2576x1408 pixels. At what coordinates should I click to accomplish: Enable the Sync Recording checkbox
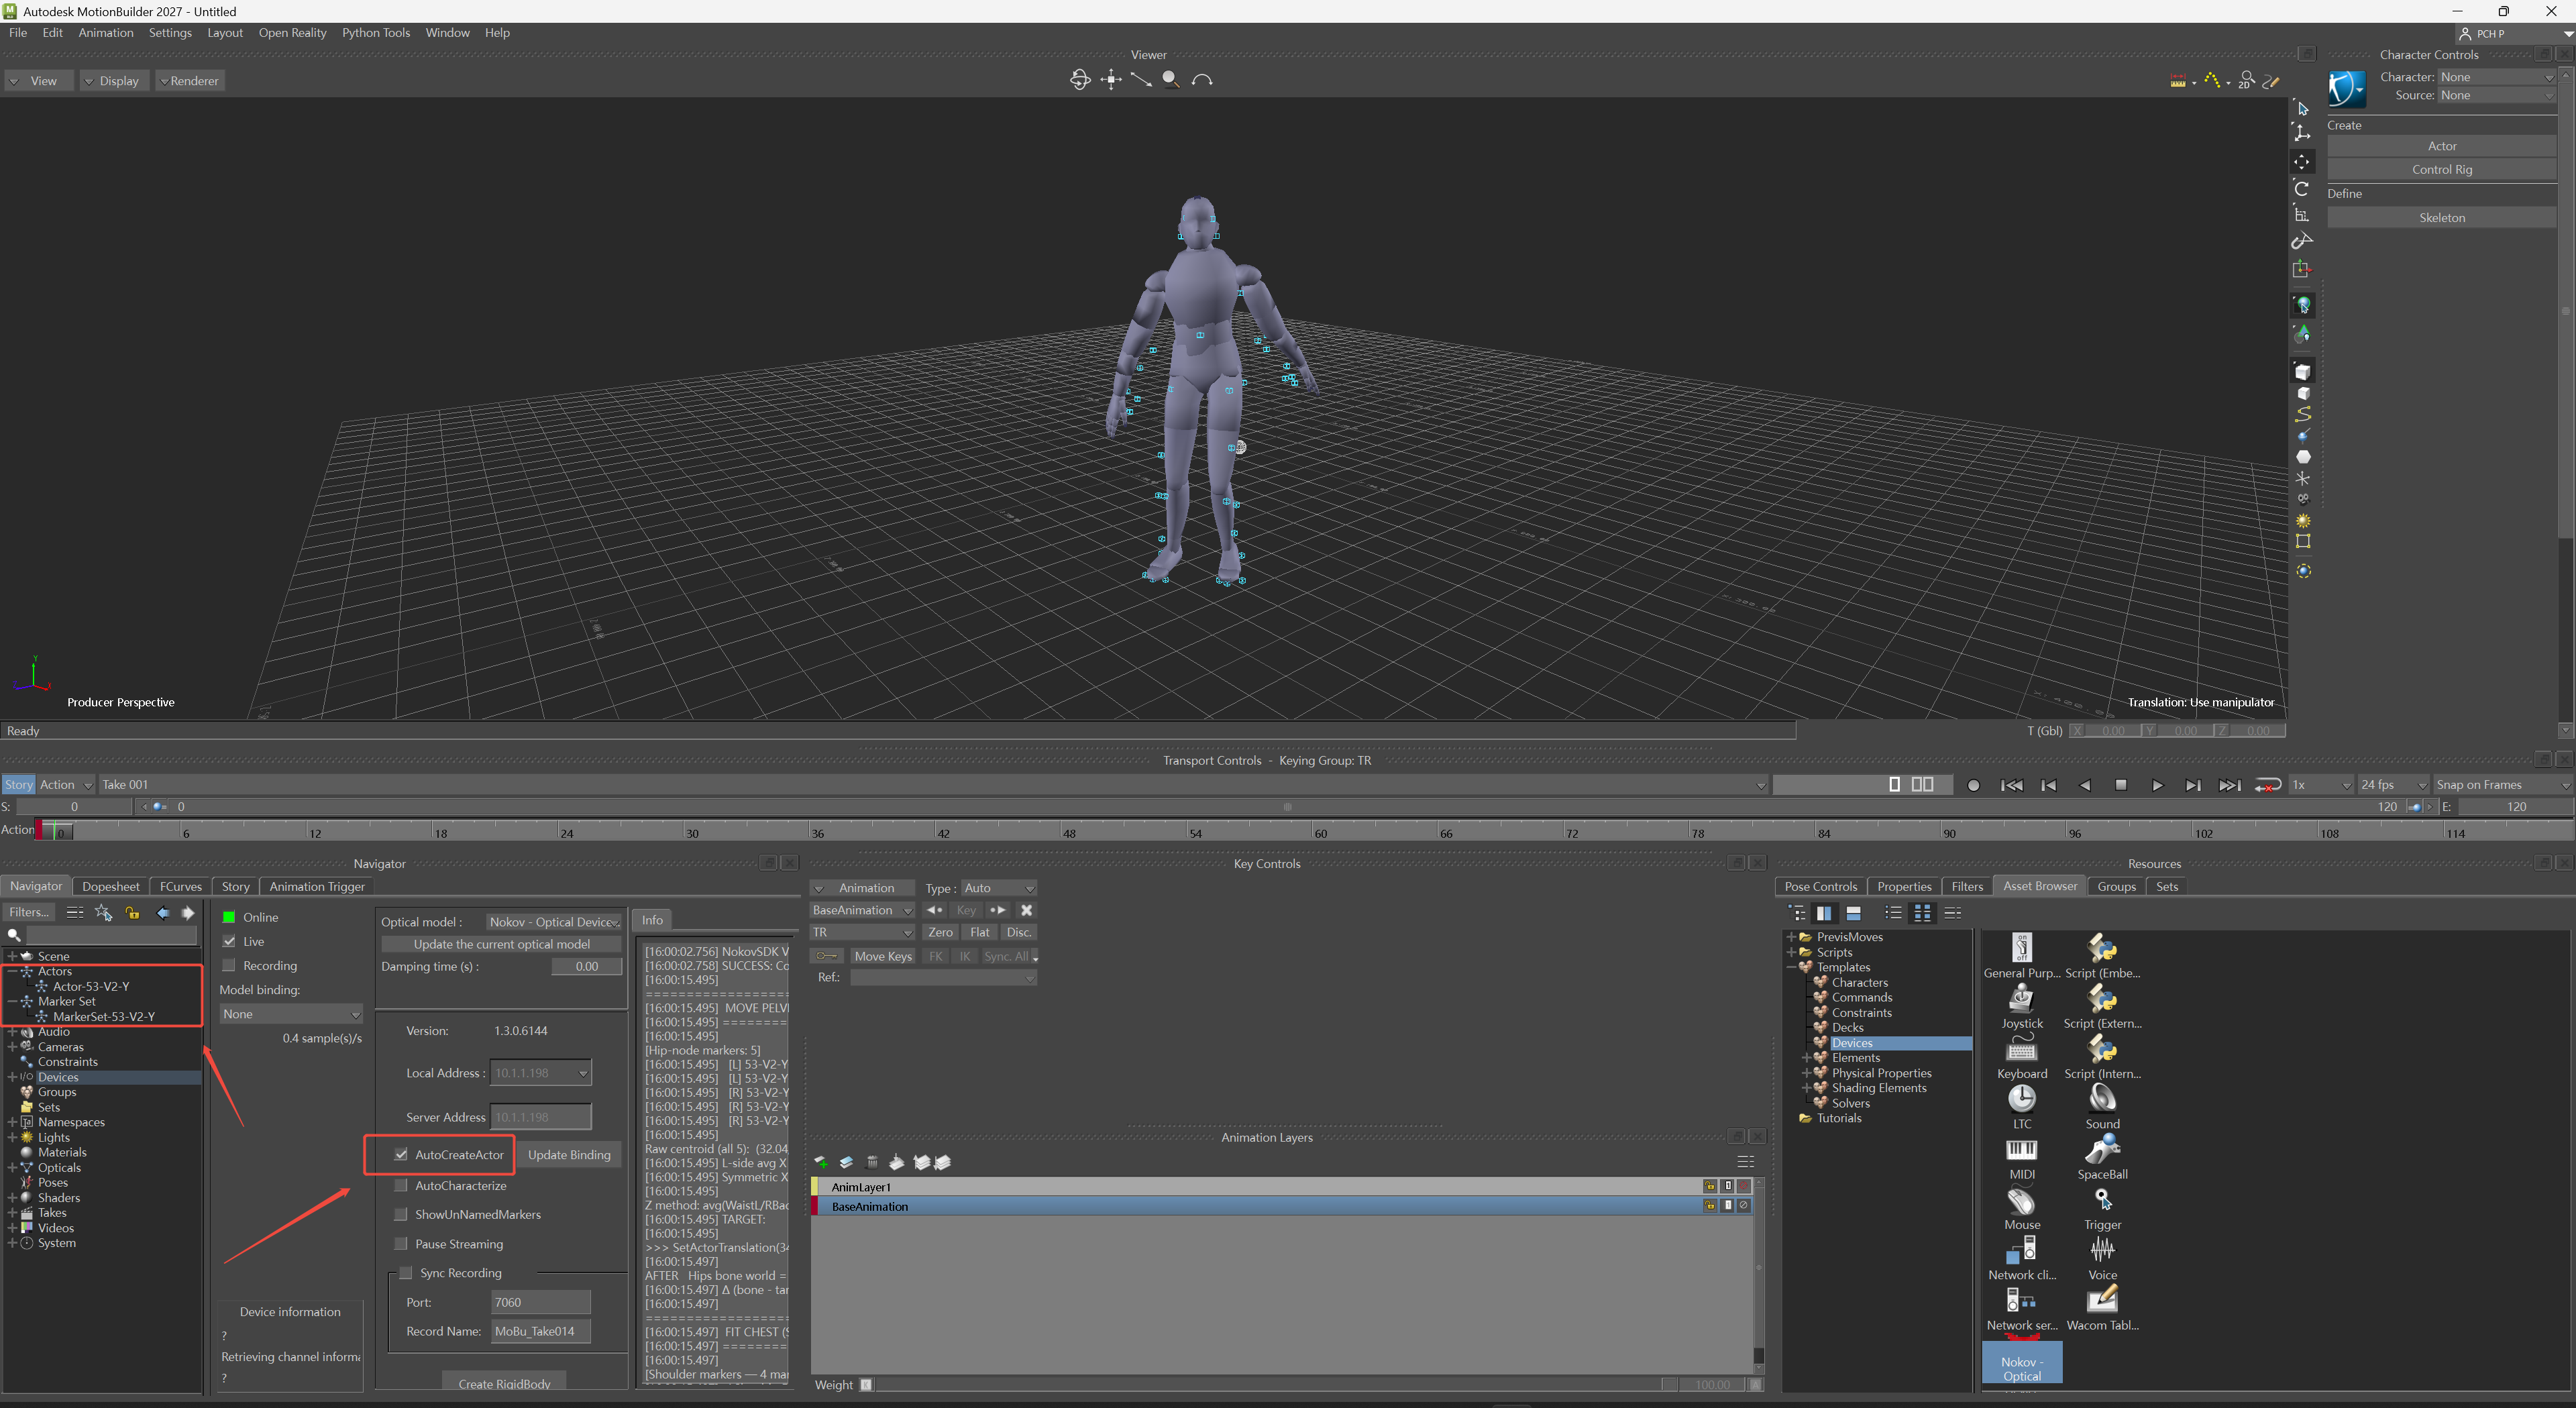click(406, 1273)
